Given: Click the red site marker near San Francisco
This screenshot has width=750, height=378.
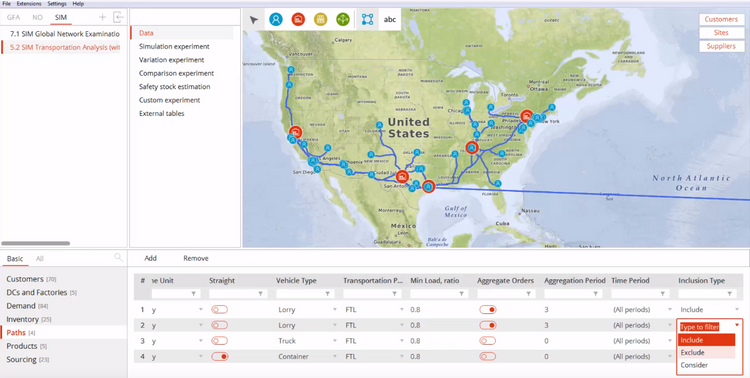Looking at the screenshot, I should click(296, 132).
